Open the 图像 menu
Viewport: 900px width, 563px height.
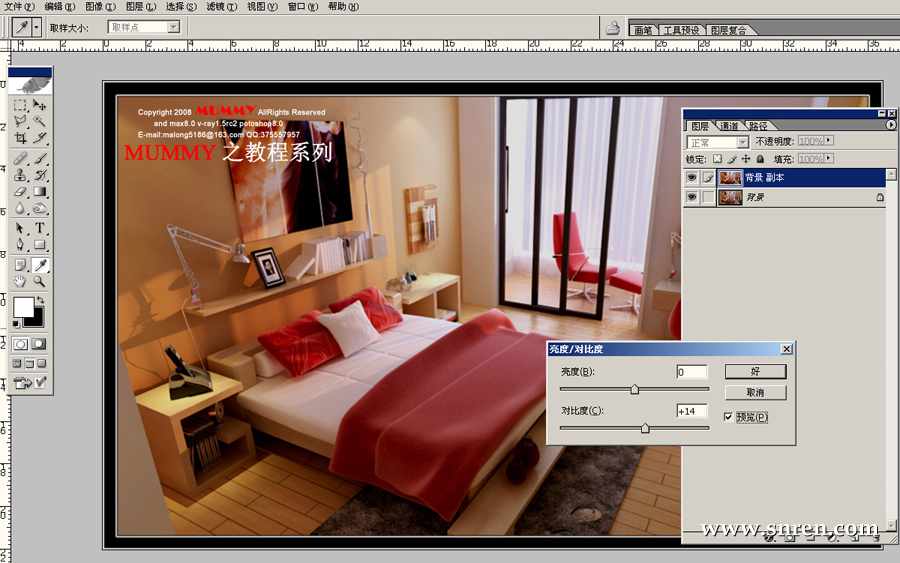[100, 6]
